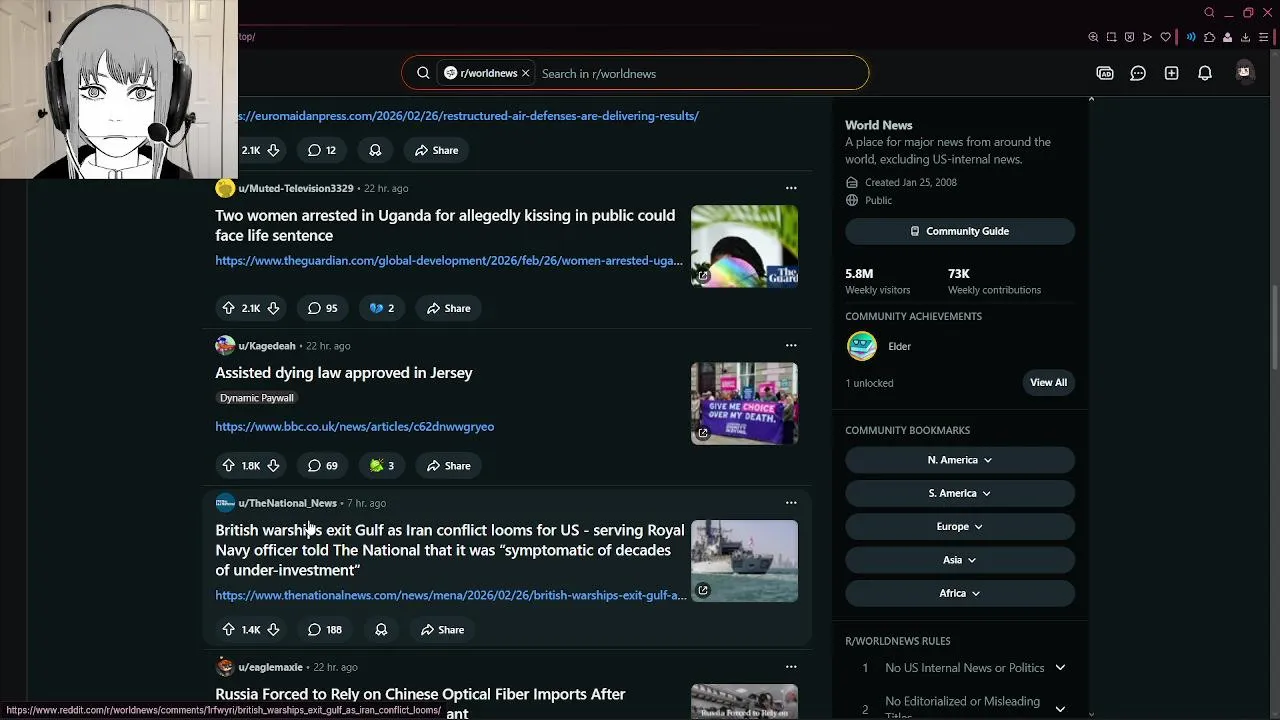This screenshot has height=720, width=1280.
Task: Share the Assisted dying law post
Action: (x=448, y=465)
